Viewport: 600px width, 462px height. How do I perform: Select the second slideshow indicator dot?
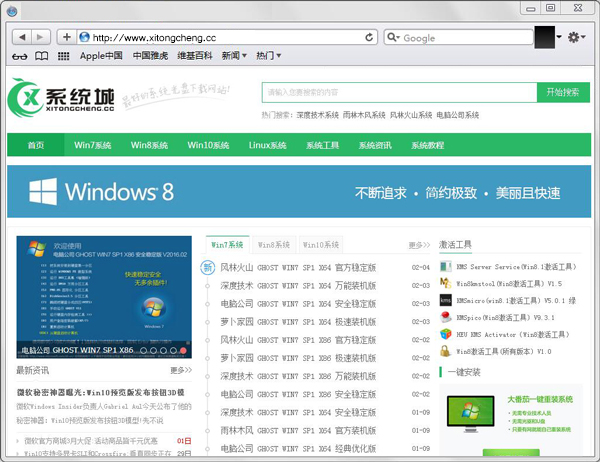153,350
